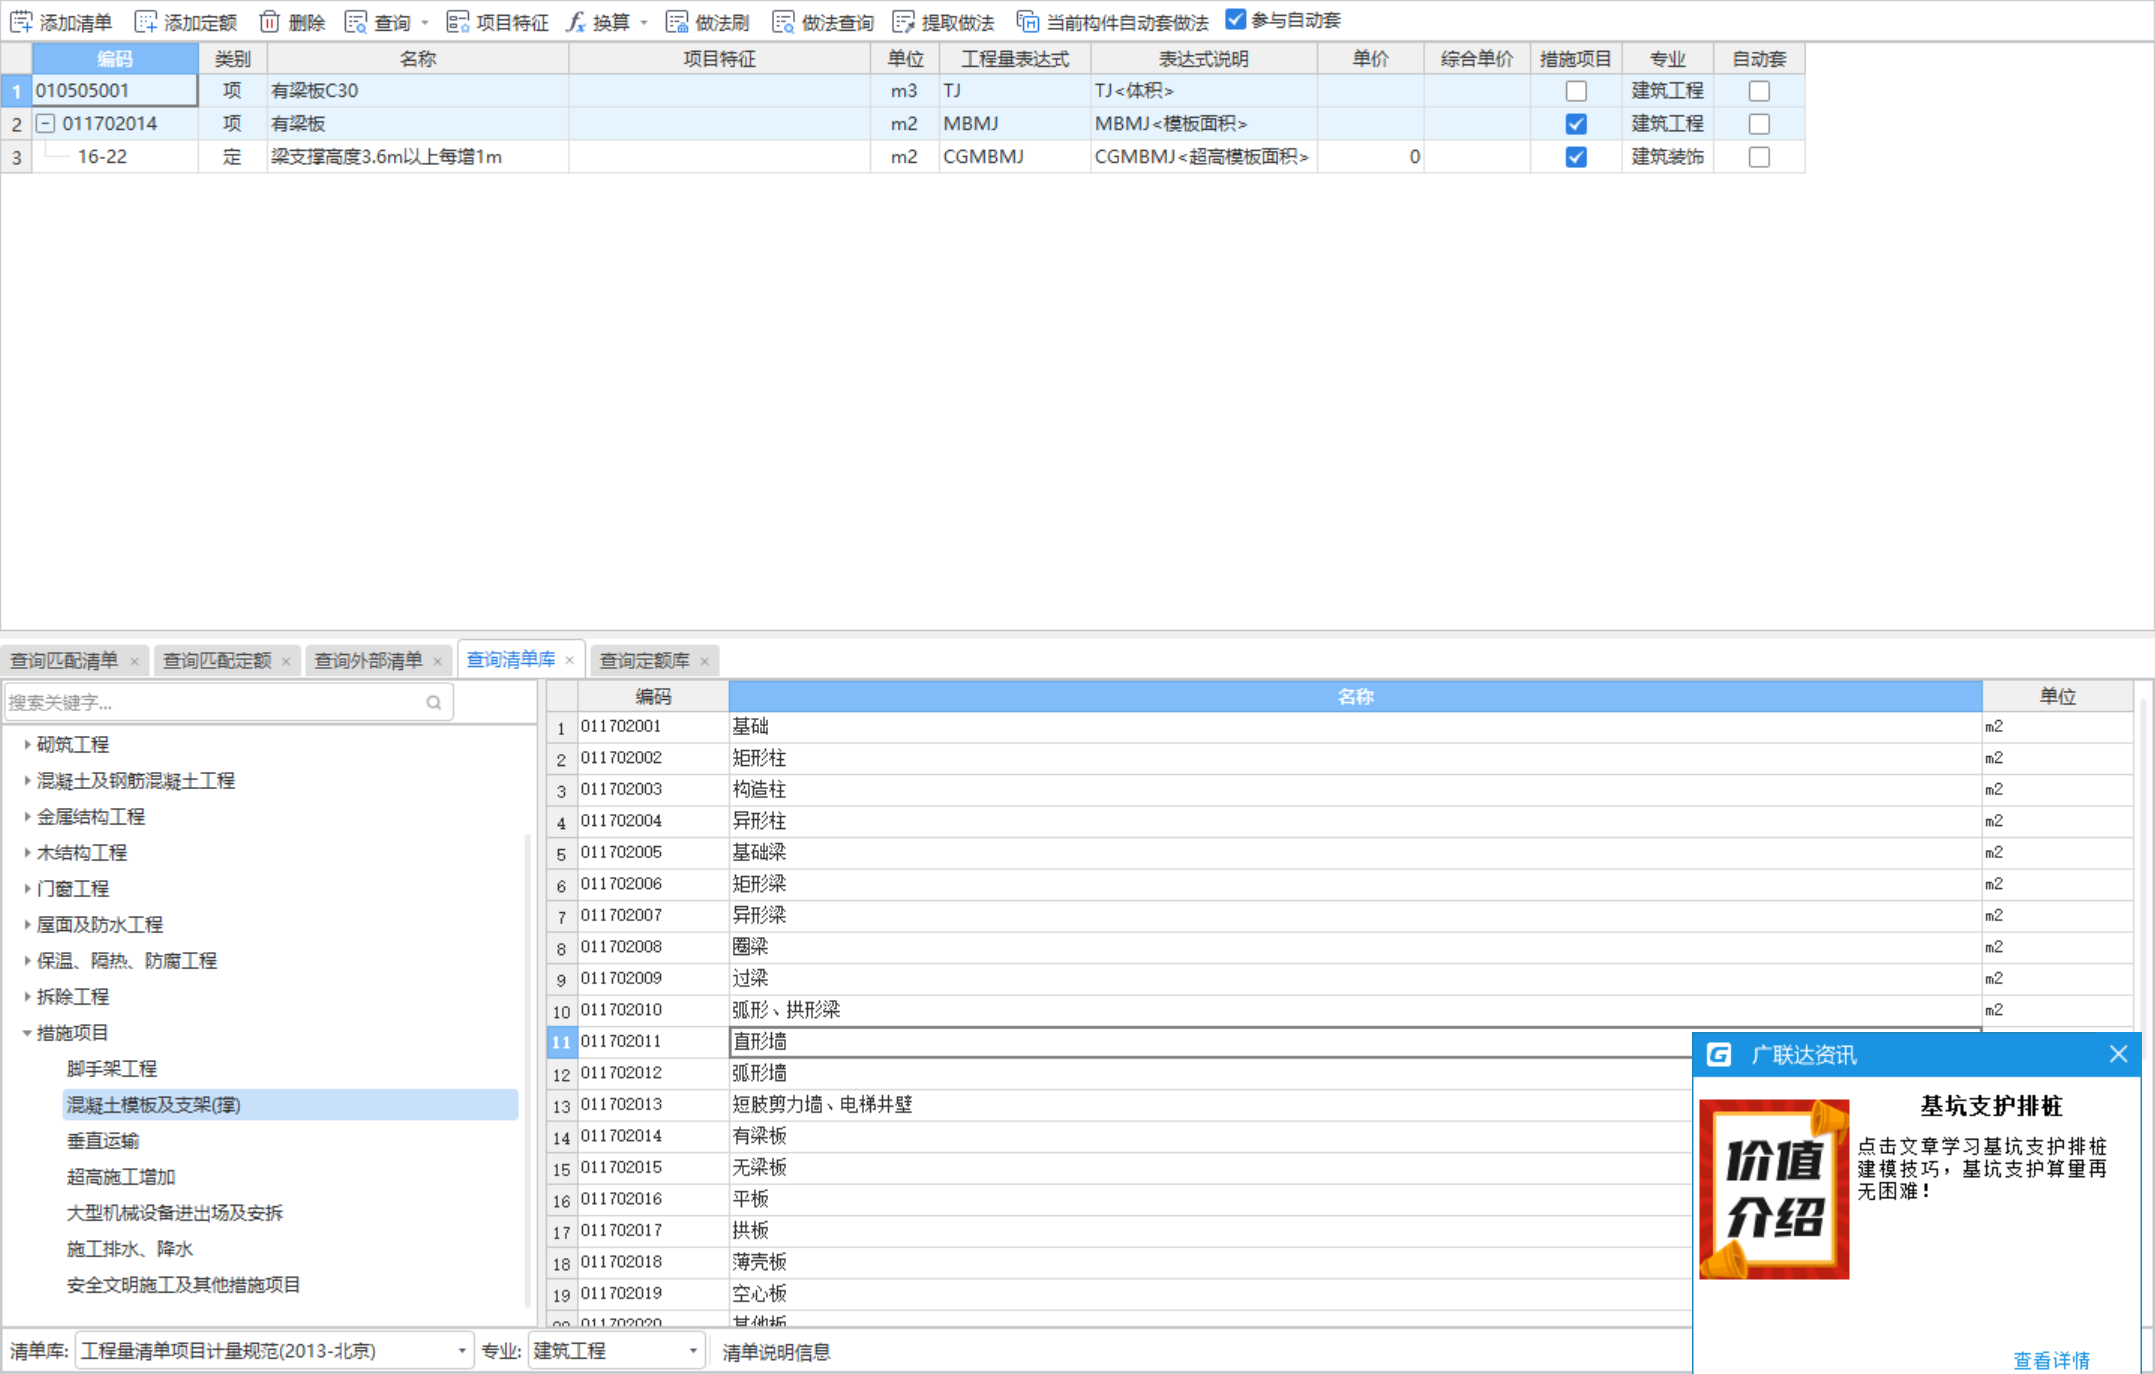Switch to the 查询定额库 tab
Image resolution: width=2155 pixels, height=1374 pixels.
(x=644, y=661)
